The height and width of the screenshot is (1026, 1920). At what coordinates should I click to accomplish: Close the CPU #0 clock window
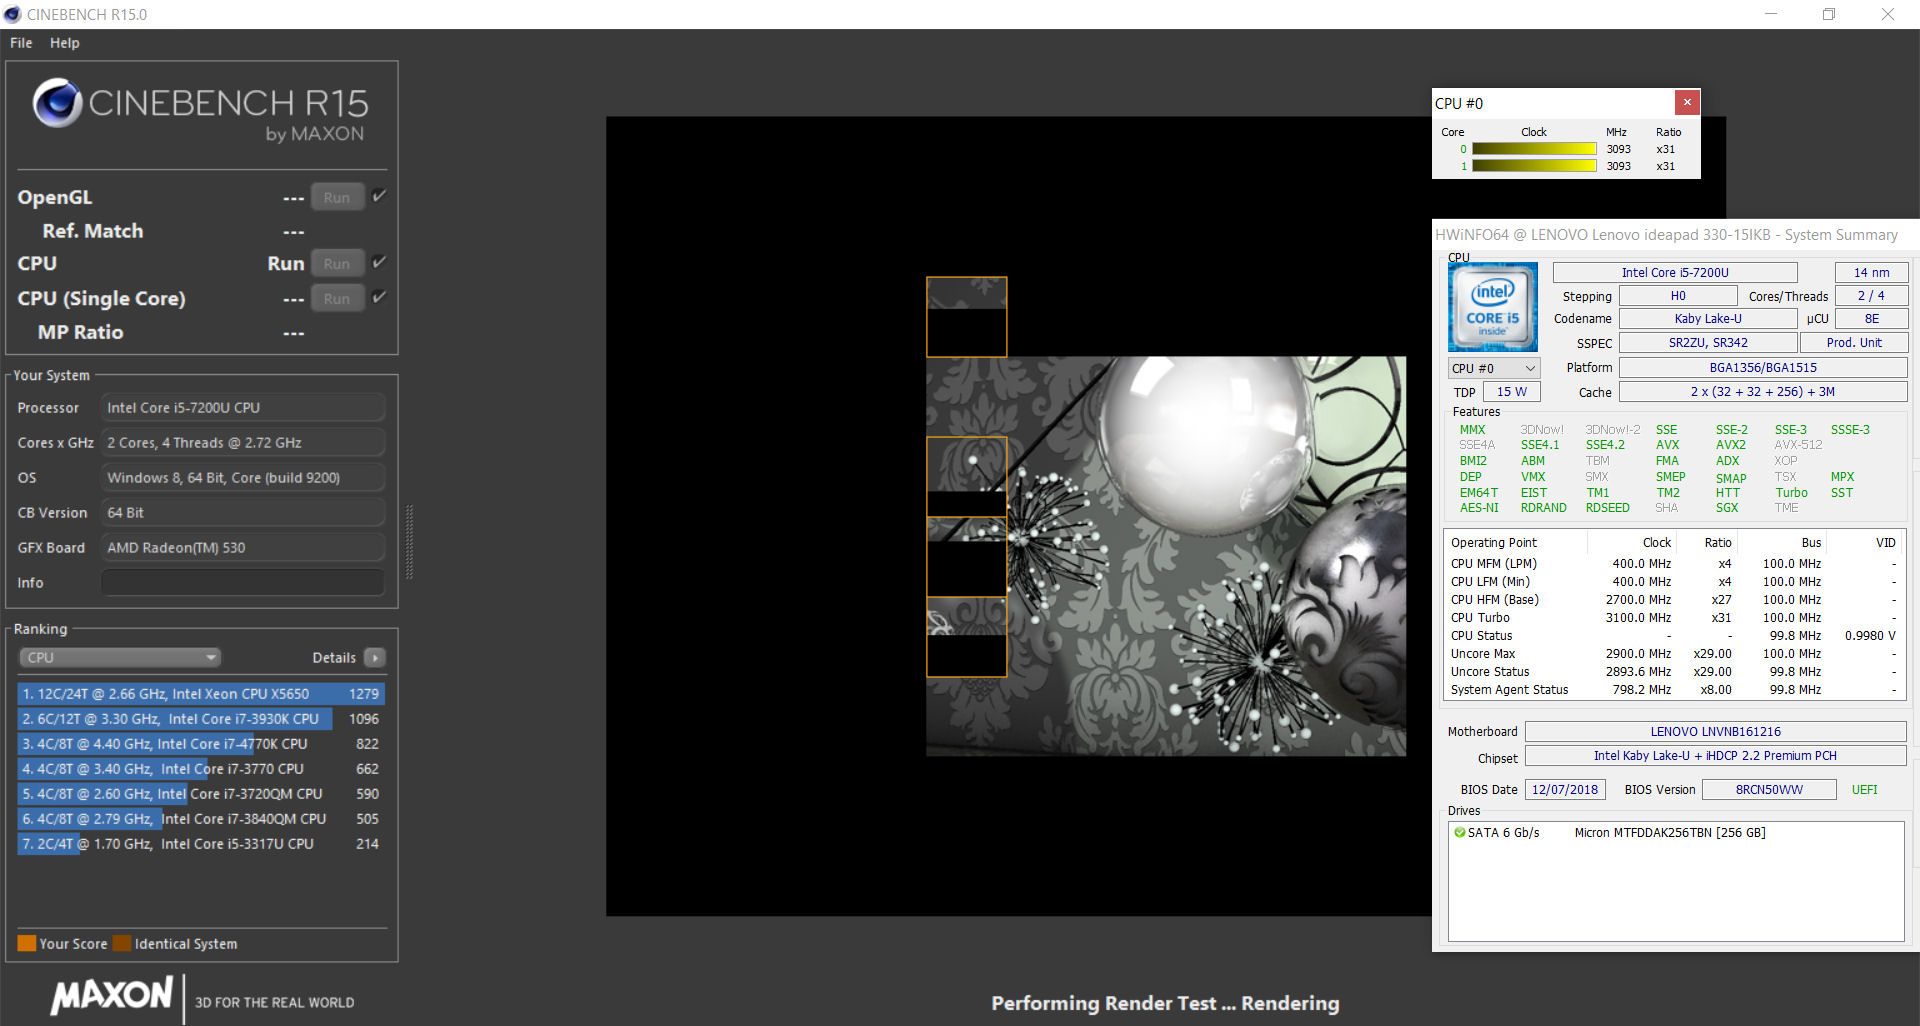point(1687,102)
